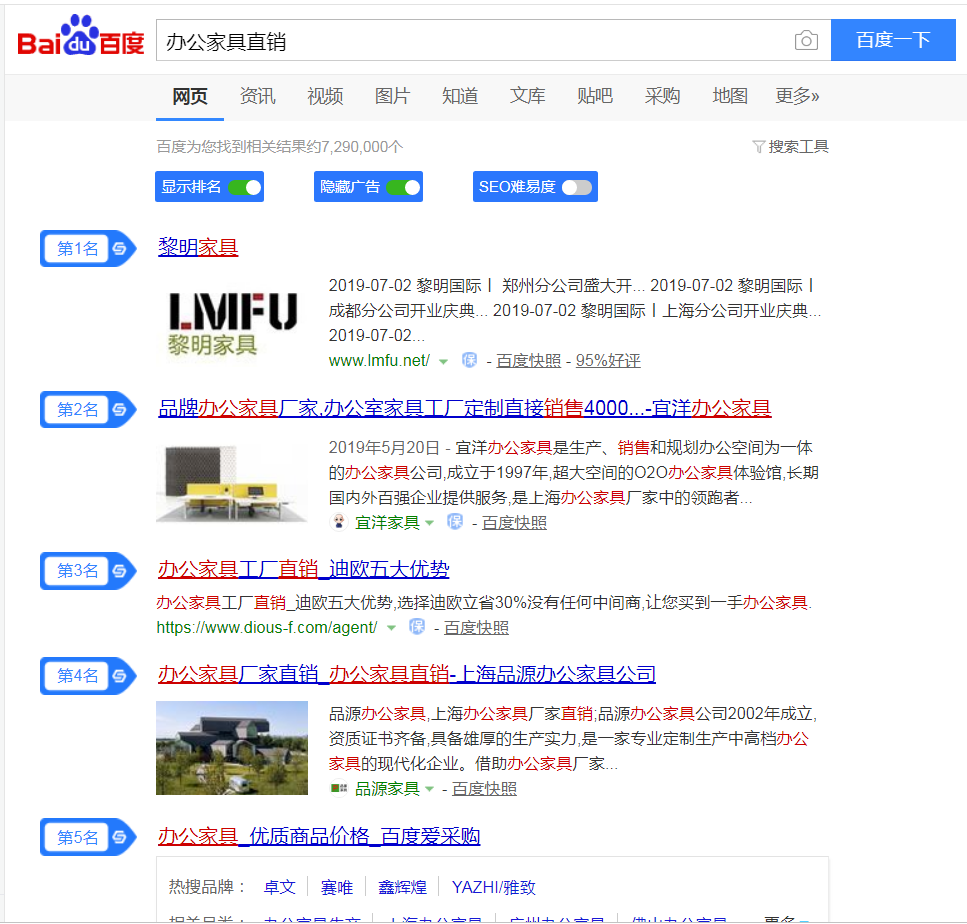Switch to the 资讯 tab

[257, 96]
